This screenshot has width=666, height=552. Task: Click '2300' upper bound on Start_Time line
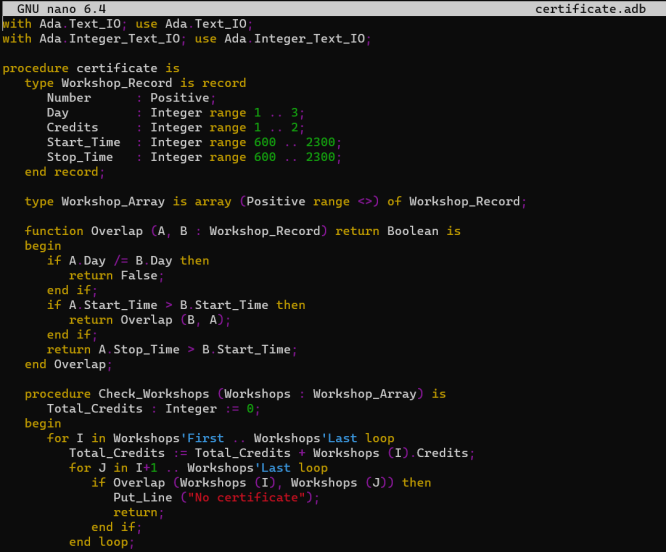(x=321, y=142)
